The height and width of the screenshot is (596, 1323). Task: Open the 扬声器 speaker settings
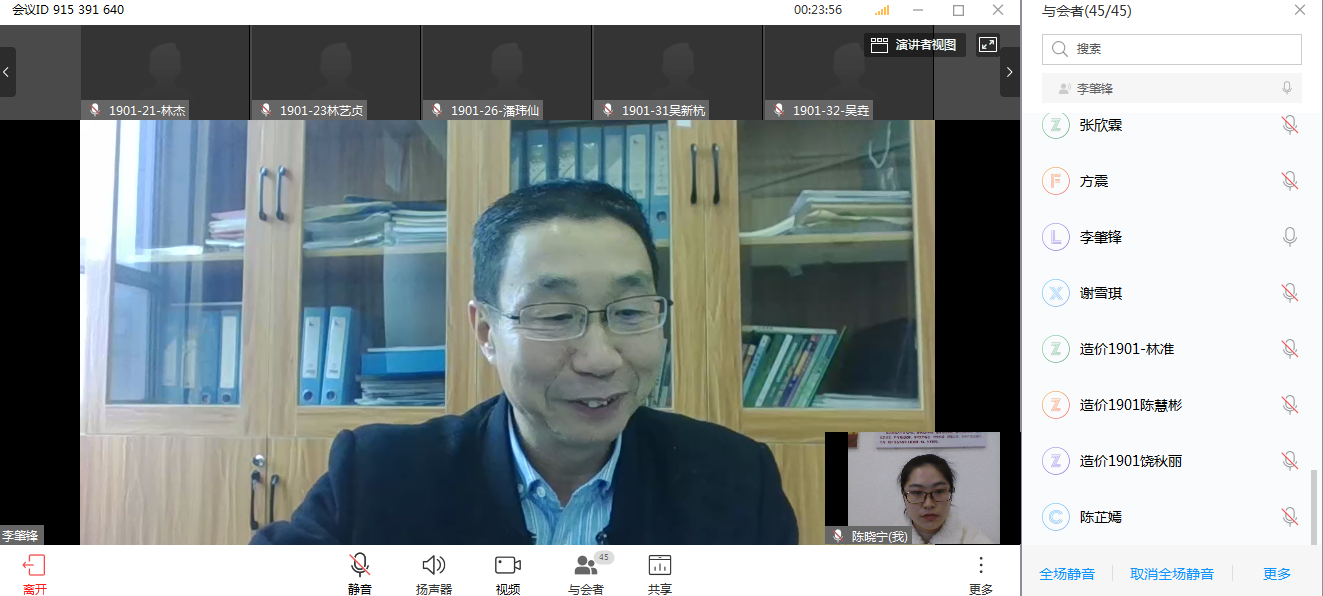click(434, 566)
